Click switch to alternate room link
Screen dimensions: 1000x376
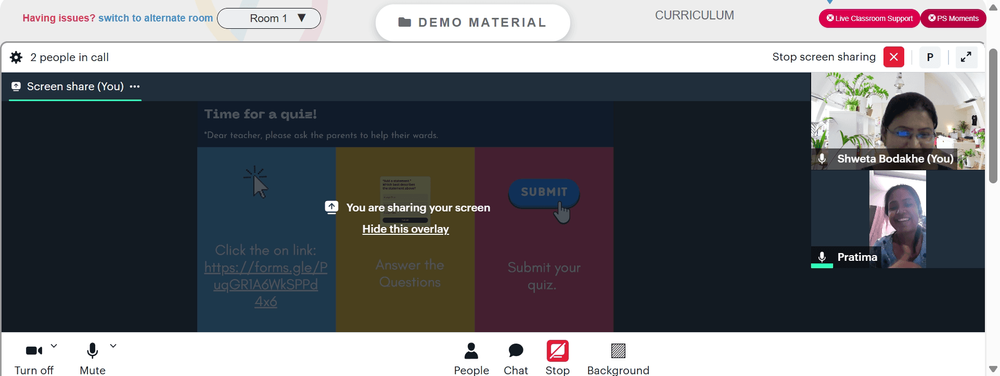point(156,18)
